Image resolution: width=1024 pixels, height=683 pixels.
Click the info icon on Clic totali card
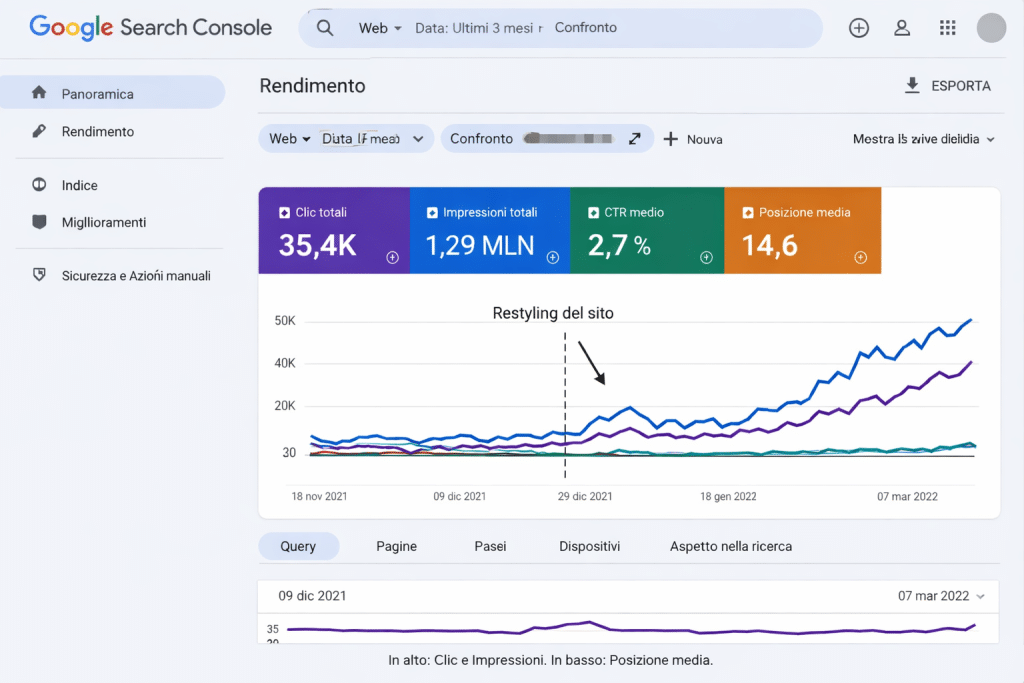pos(392,257)
